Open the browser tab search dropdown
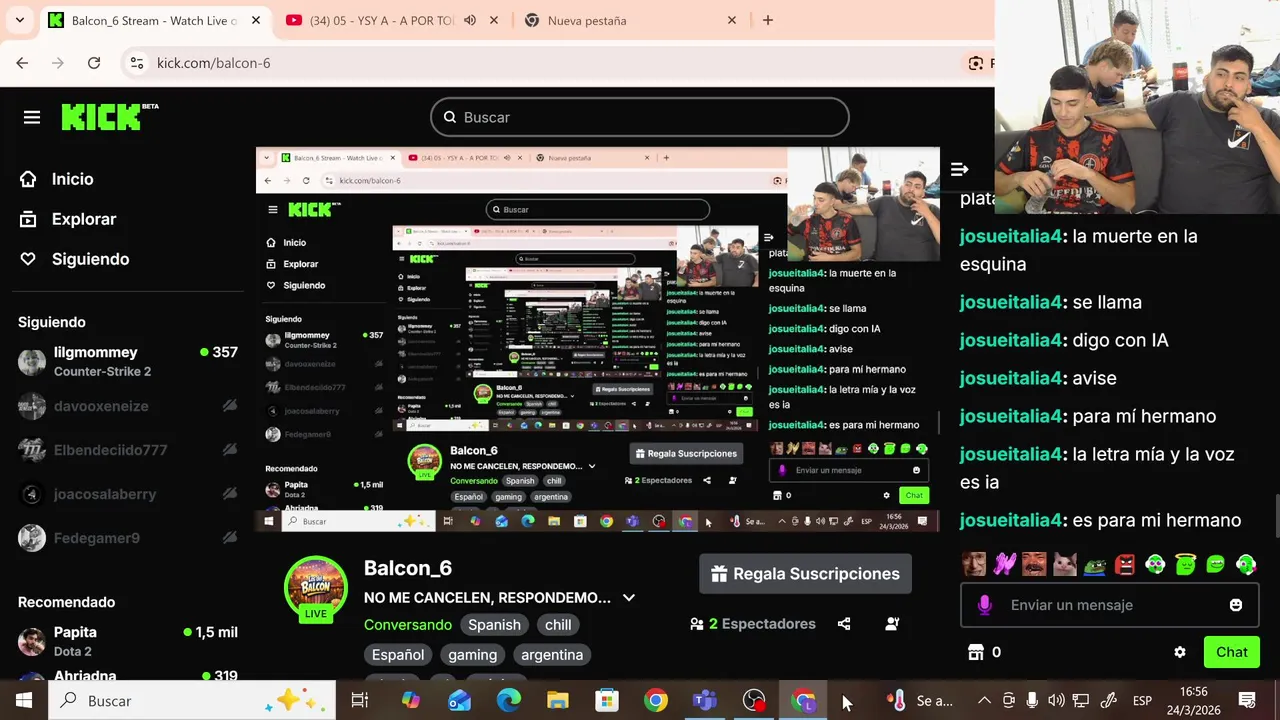1280x720 pixels. 18,20
